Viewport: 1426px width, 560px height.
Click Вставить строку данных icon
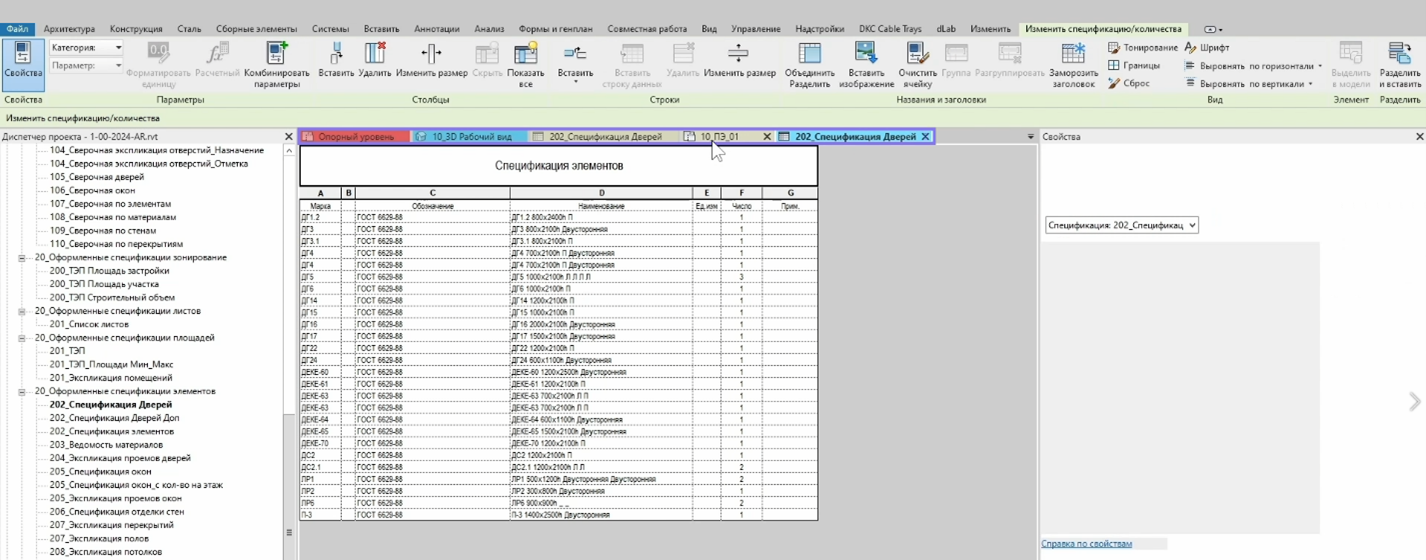(632, 66)
